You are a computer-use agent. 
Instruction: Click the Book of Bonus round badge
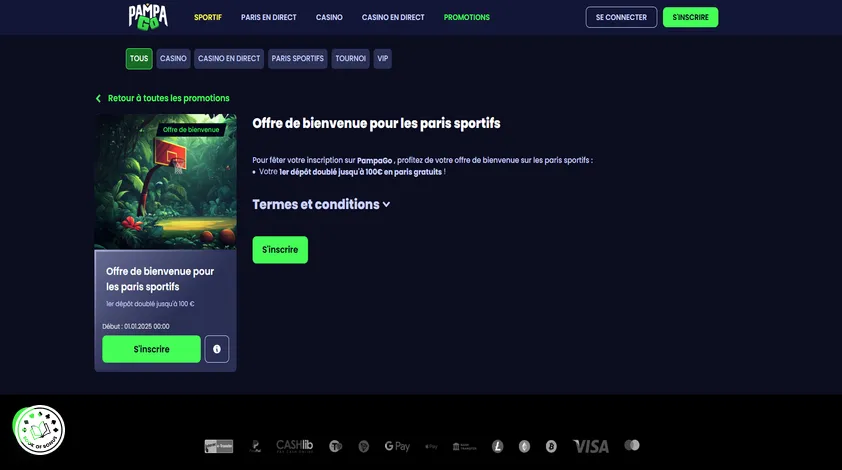39,430
